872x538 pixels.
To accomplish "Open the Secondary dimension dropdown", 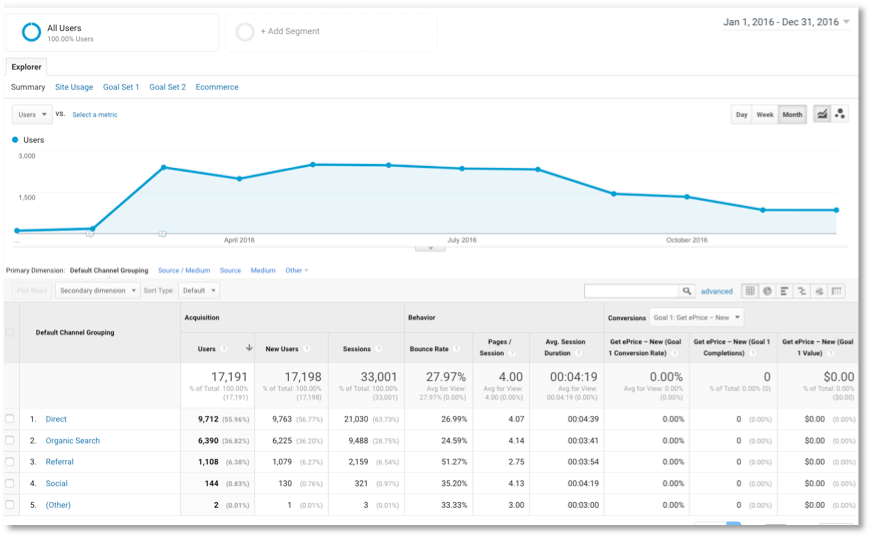I will click(x=97, y=290).
